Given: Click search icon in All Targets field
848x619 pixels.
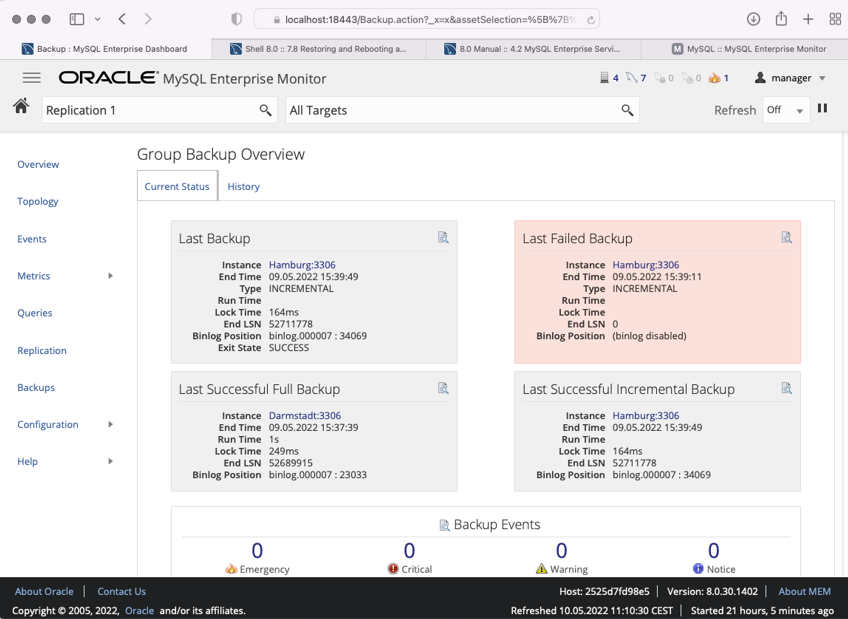Looking at the screenshot, I should 627,110.
